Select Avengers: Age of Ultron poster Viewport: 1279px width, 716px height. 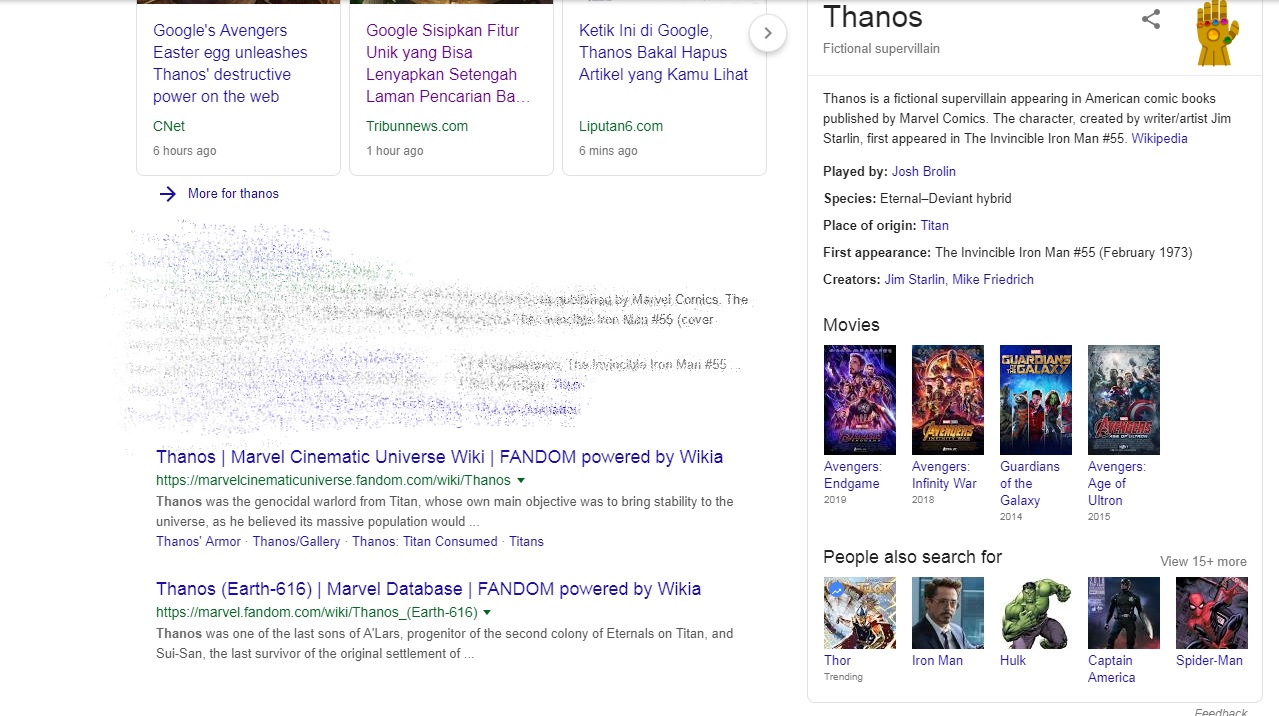click(1124, 400)
